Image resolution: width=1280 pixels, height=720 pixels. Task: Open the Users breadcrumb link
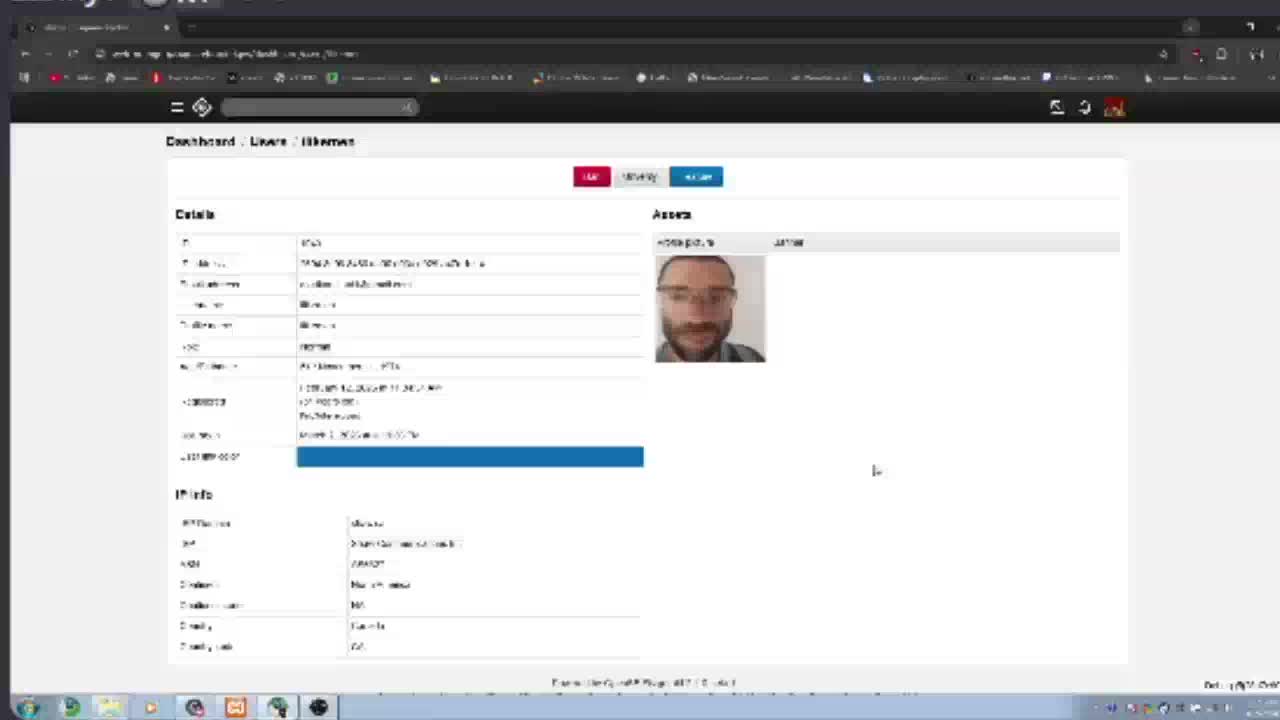[x=267, y=141]
